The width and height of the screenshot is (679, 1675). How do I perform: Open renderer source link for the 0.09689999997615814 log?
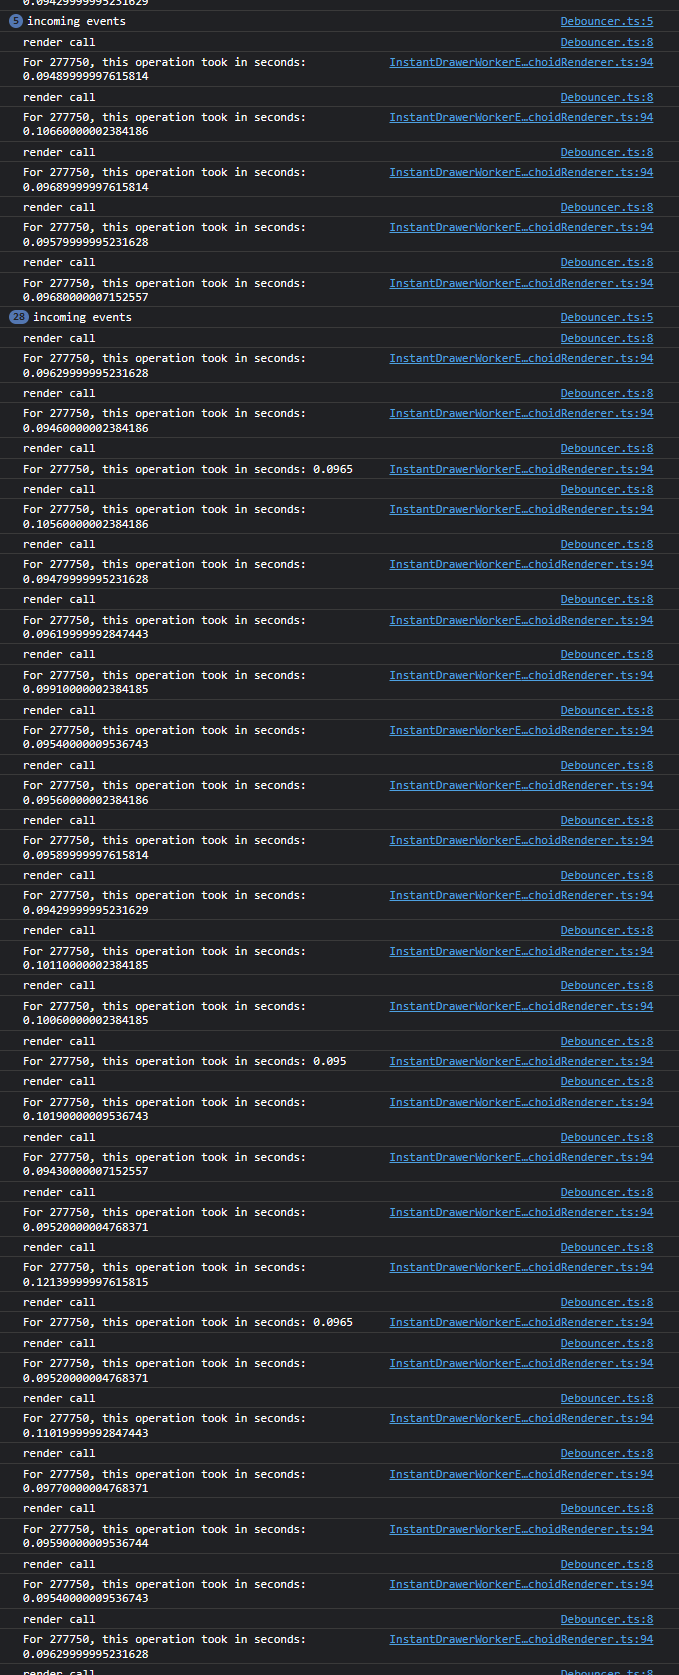pyautogui.click(x=521, y=172)
